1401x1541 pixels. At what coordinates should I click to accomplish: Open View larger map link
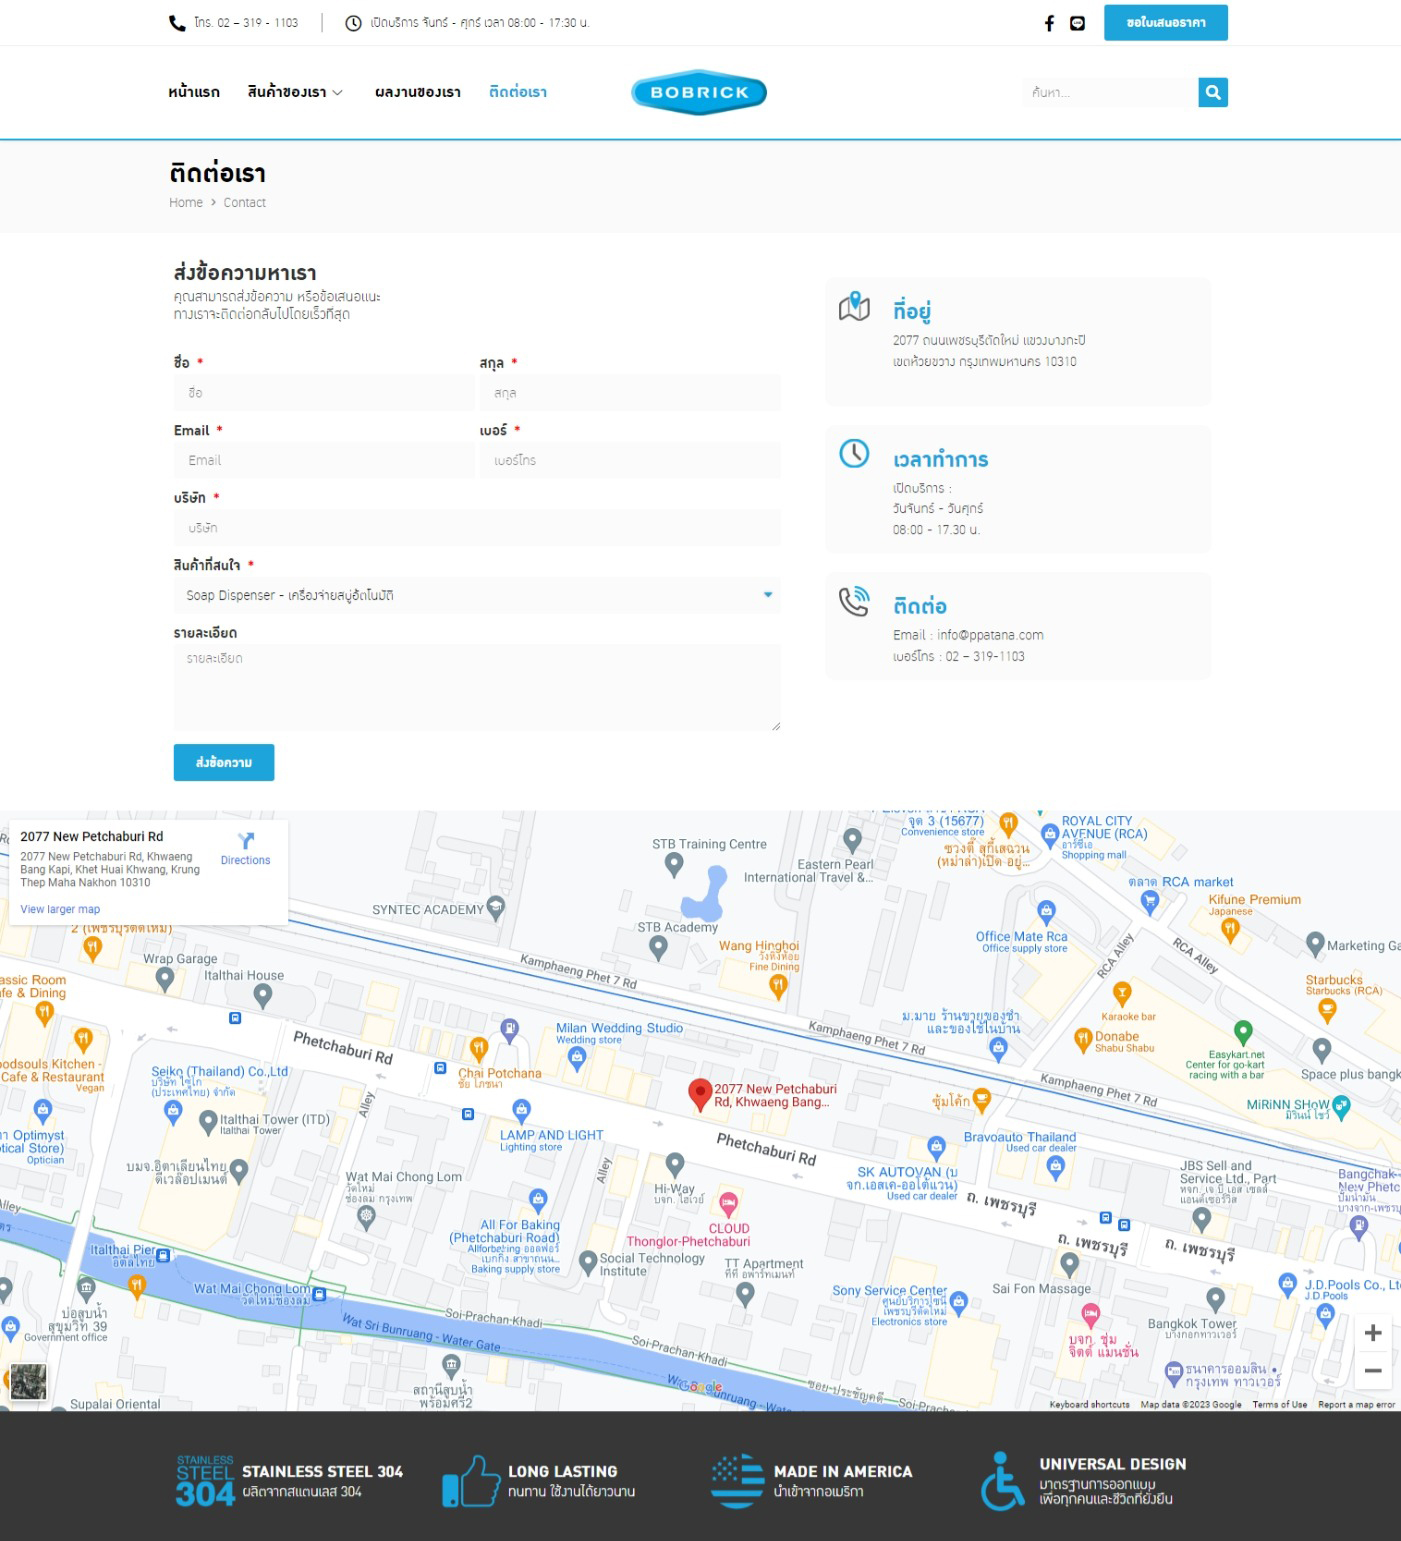60,909
